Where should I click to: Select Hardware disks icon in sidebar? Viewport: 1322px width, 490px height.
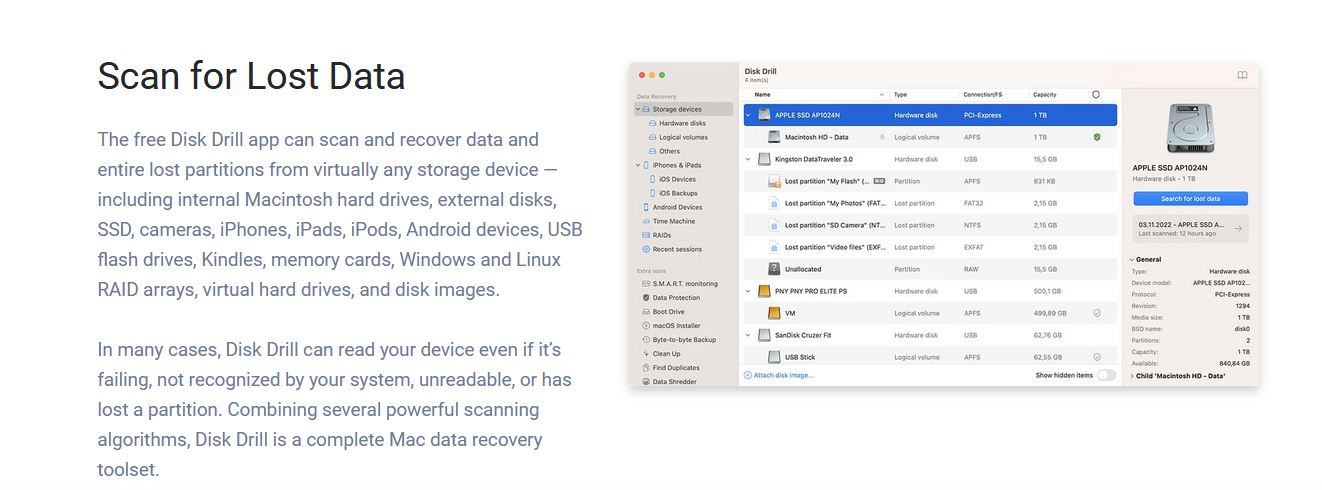pyautogui.click(x=652, y=123)
